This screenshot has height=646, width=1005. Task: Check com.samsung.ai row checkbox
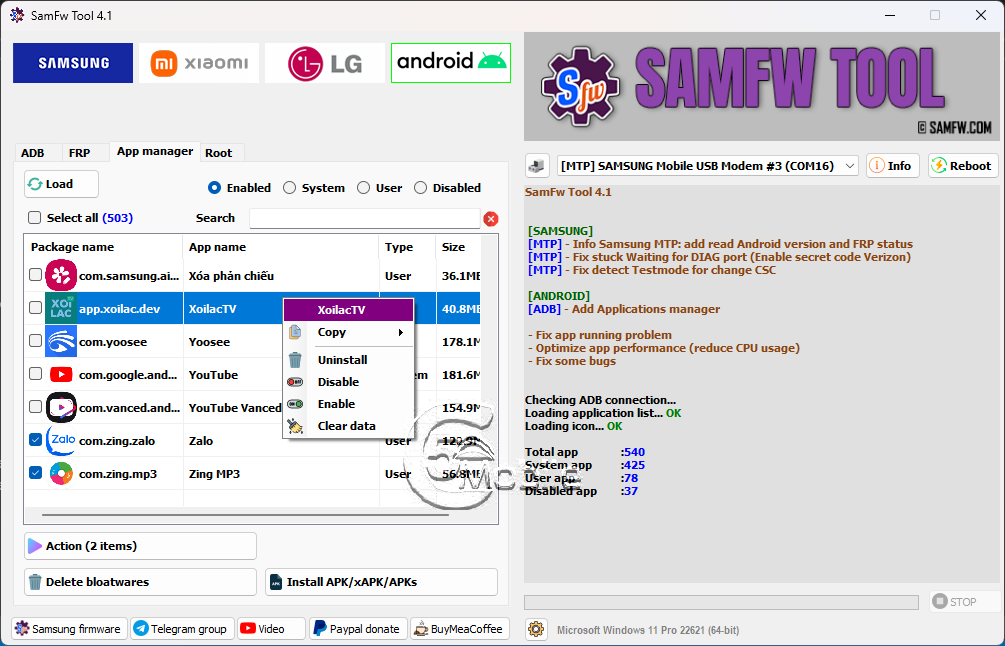[x=35, y=275]
